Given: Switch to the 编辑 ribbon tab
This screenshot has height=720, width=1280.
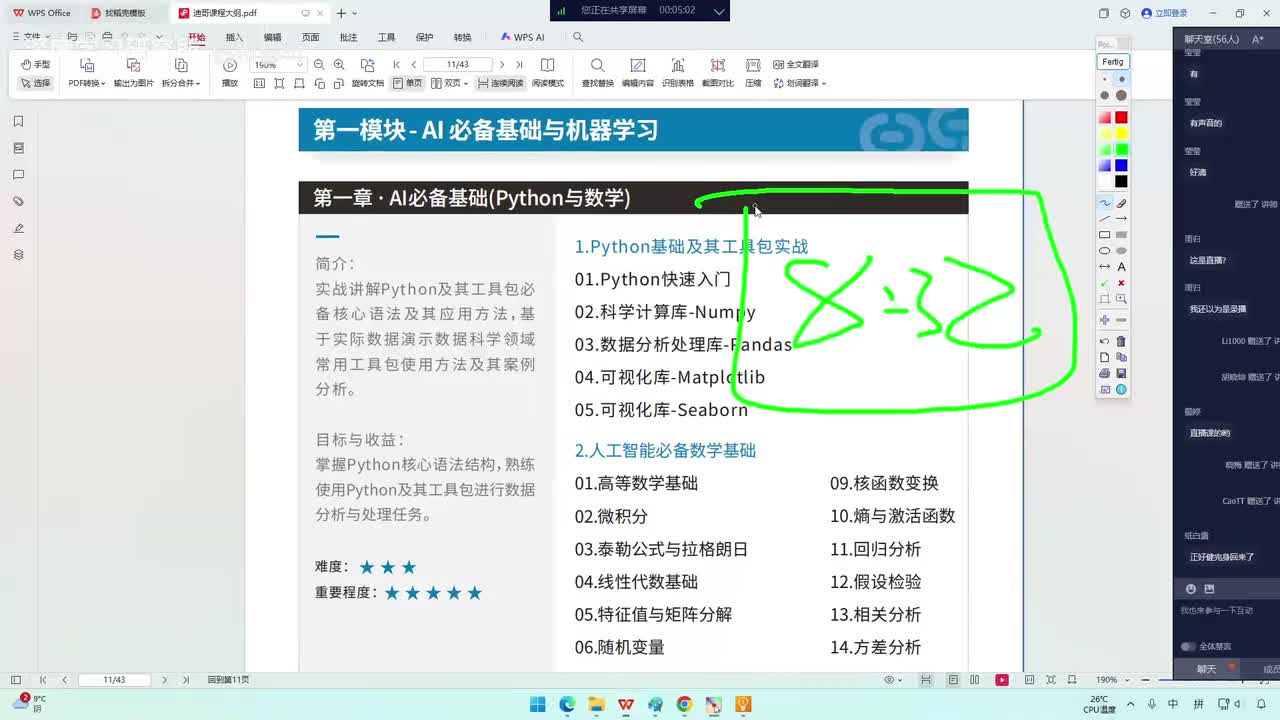Looking at the screenshot, I should (x=272, y=37).
